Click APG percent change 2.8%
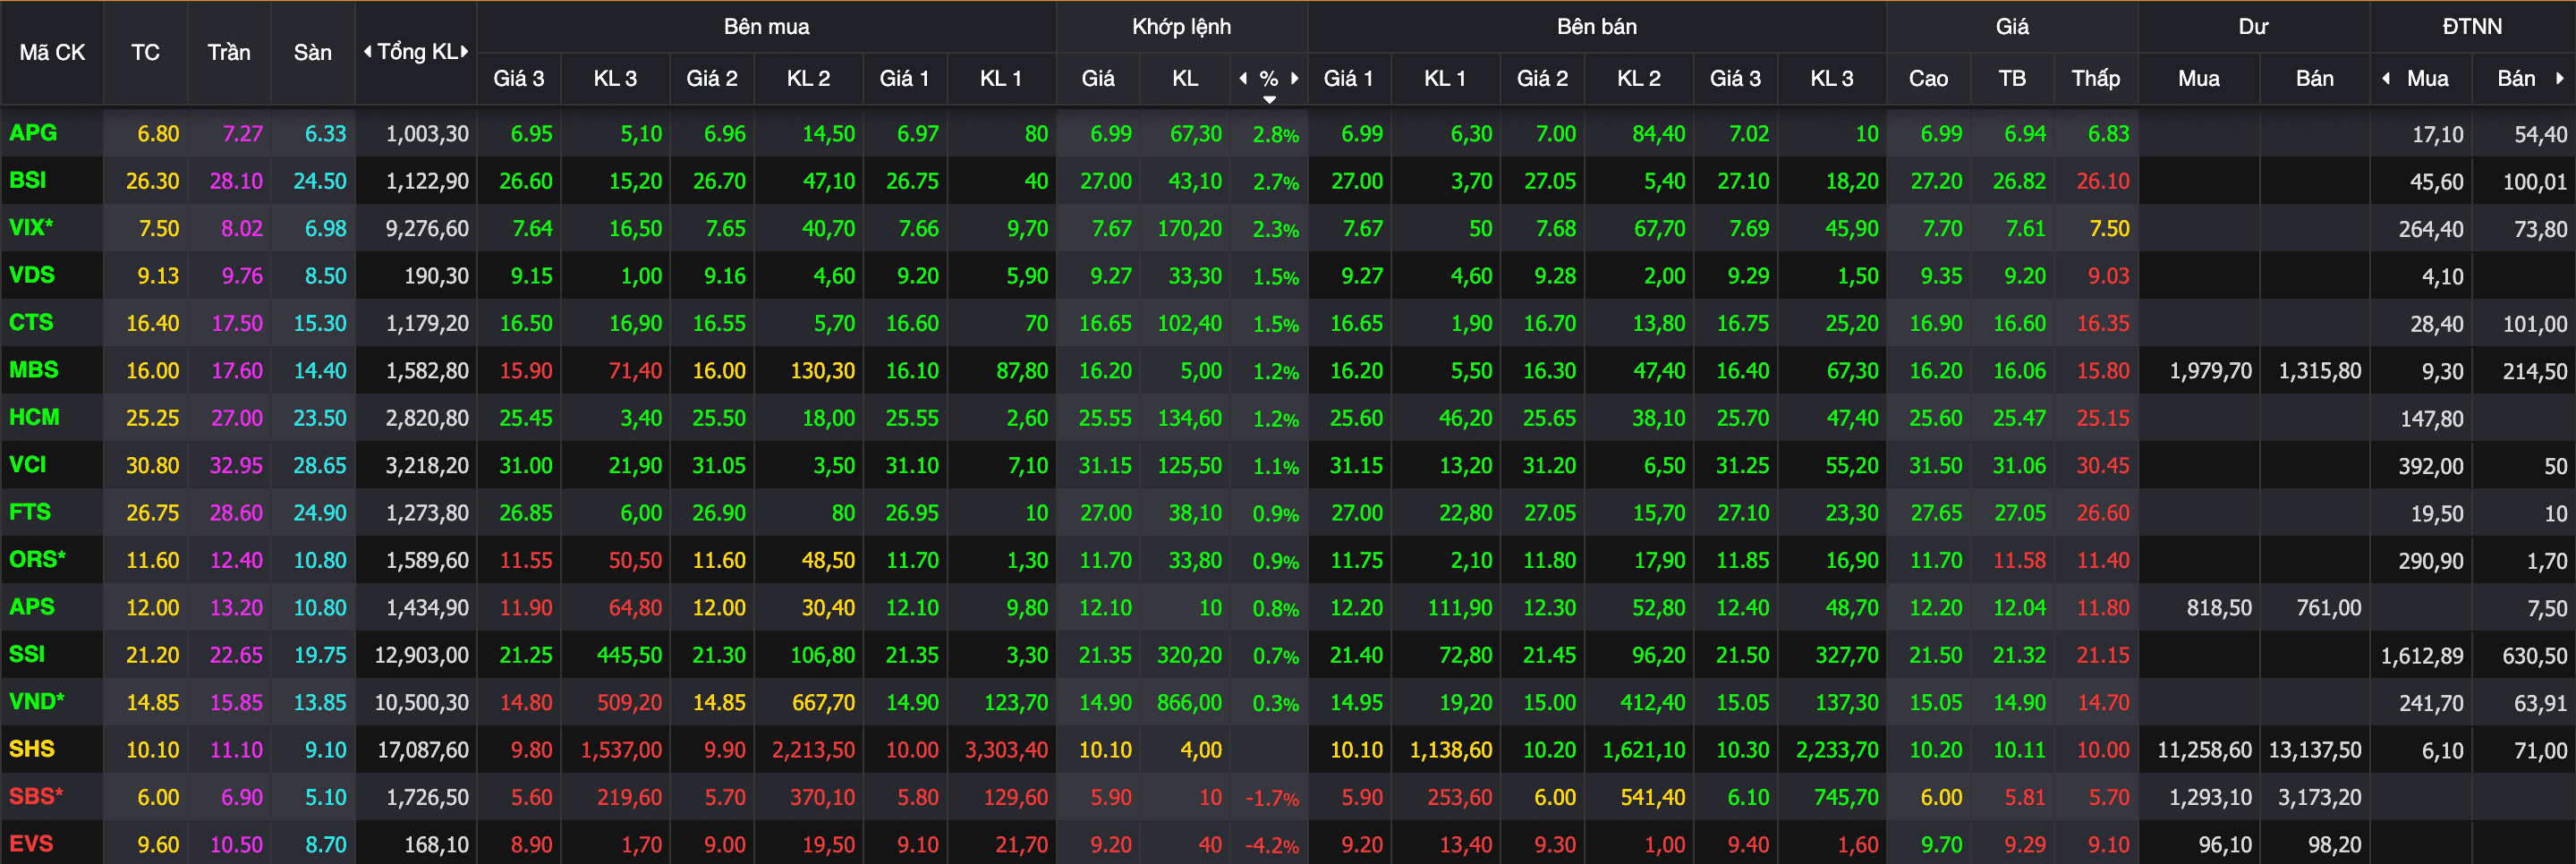Image resolution: width=2576 pixels, height=864 pixels. pyautogui.click(x=1276, y=134)
